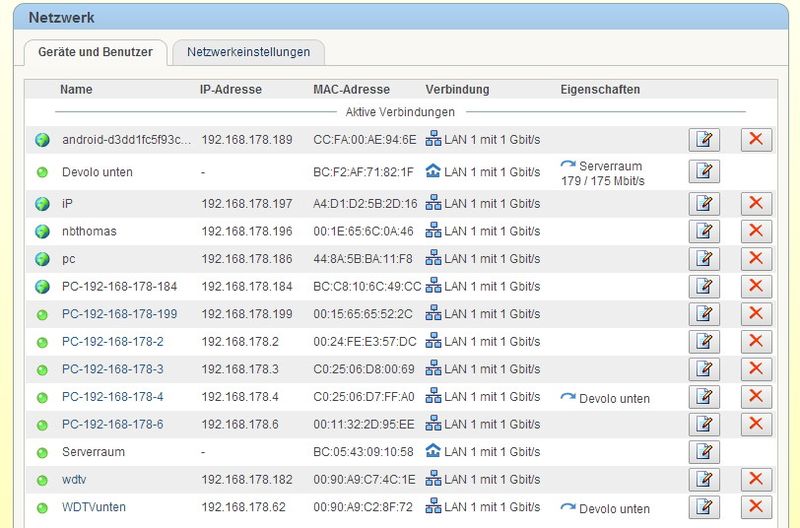Open edit icon for wdtv
800x528 pixels.
[x=704, y=479]
